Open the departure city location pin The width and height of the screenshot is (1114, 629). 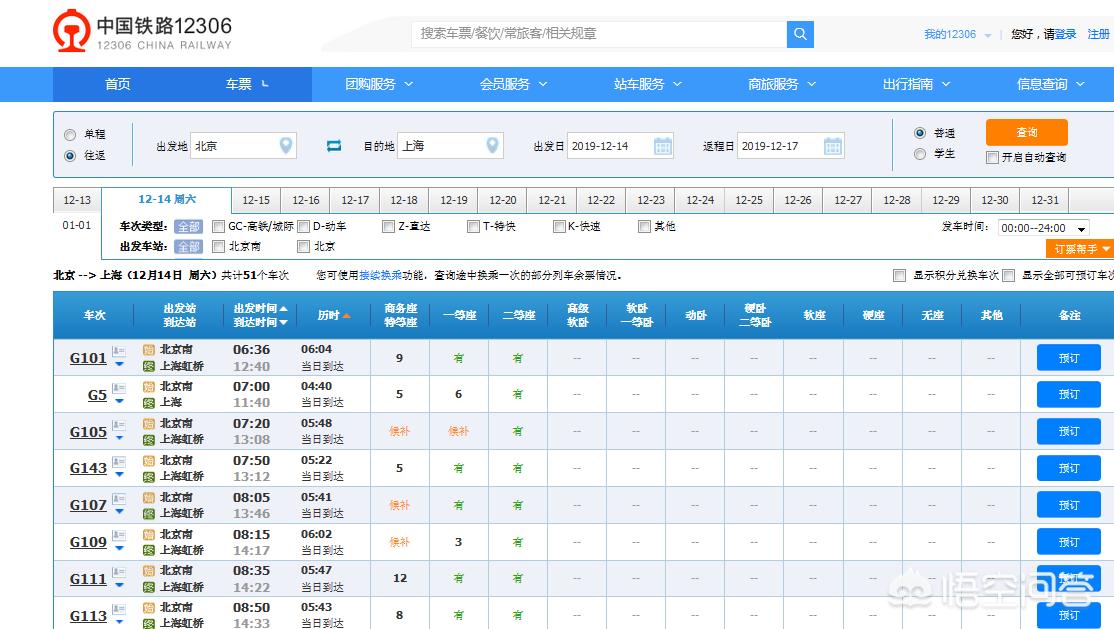(286, 146)
